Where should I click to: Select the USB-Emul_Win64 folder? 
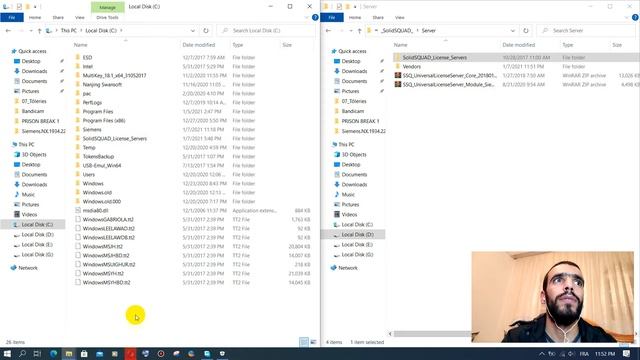(102, 165)
